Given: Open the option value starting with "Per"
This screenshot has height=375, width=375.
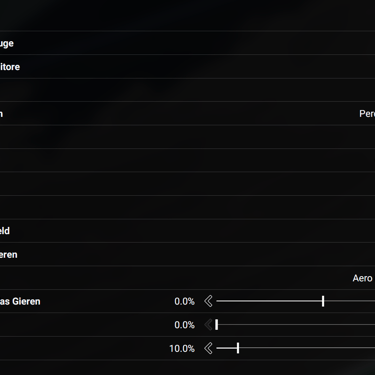Looking at the screenshot, I should point(367,114).
